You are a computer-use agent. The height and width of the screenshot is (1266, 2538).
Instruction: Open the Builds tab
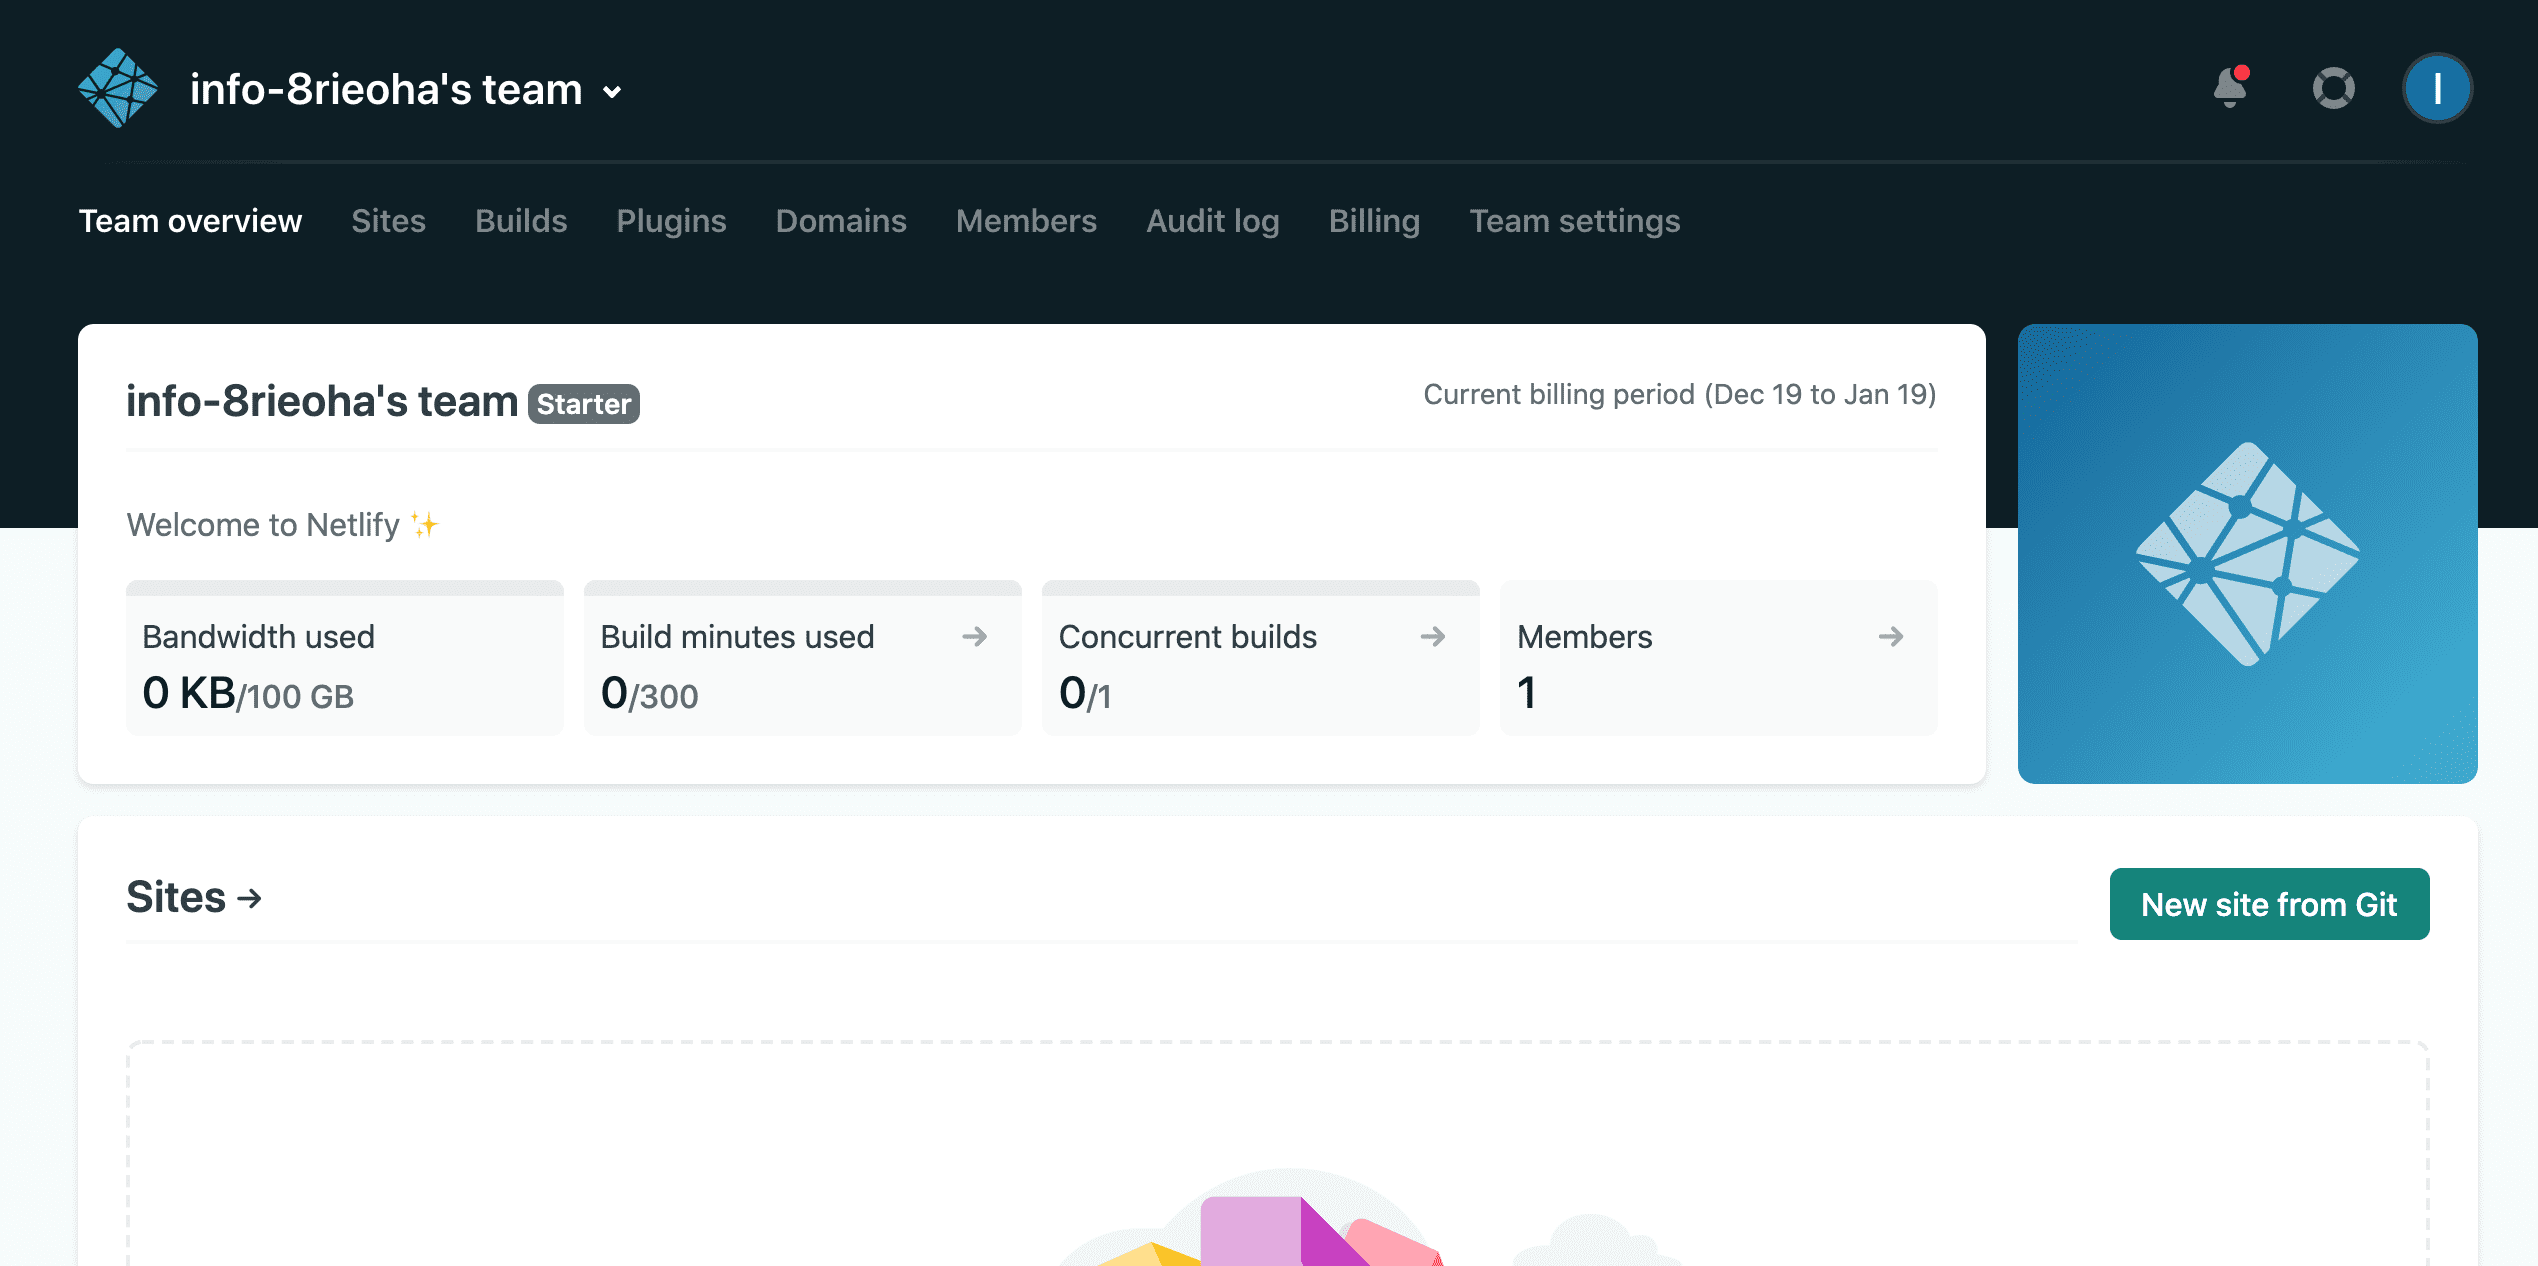coord(521,220)
